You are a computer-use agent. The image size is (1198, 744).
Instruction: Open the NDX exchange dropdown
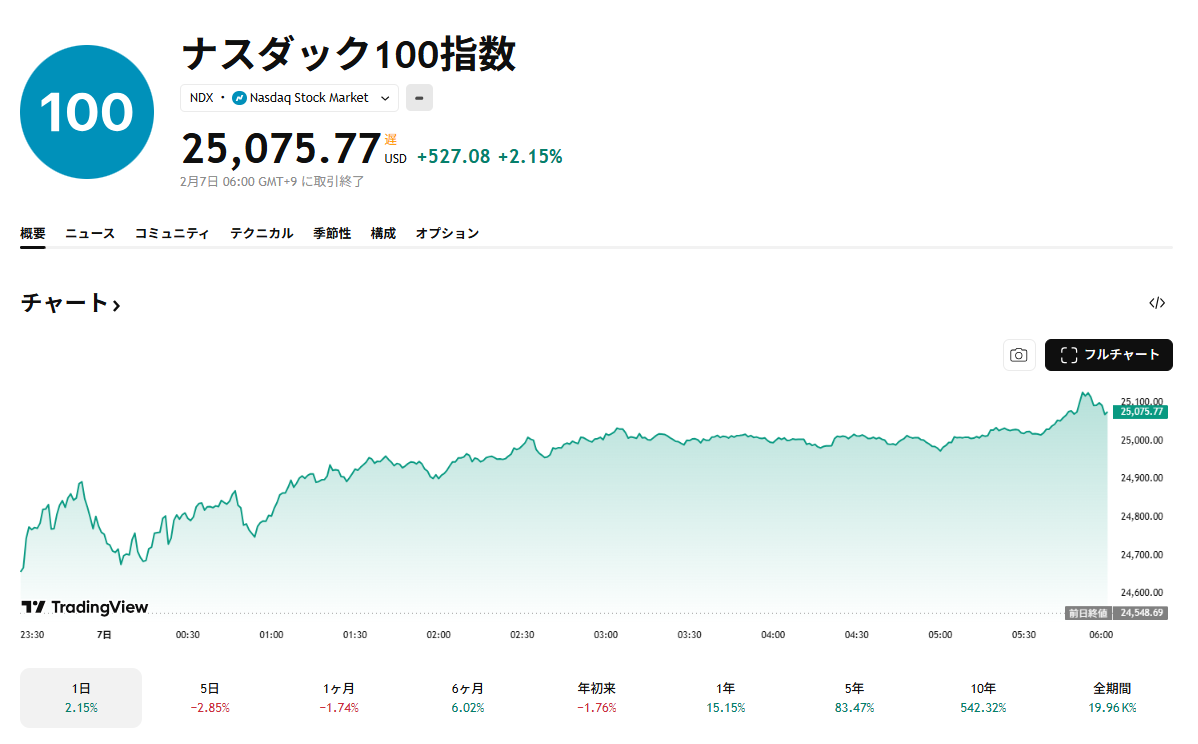tap(384, 98)
